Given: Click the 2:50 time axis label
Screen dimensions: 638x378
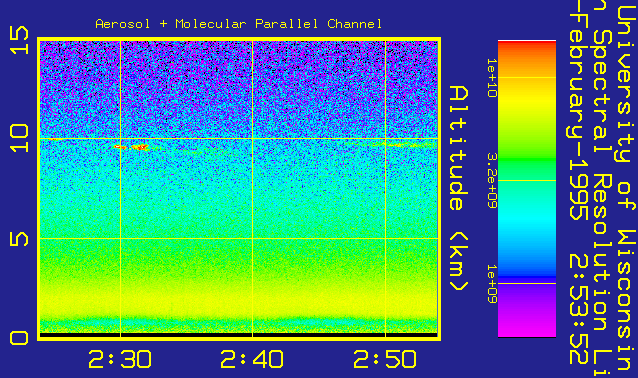Looking at the screenshot, I should coord(385,359).
